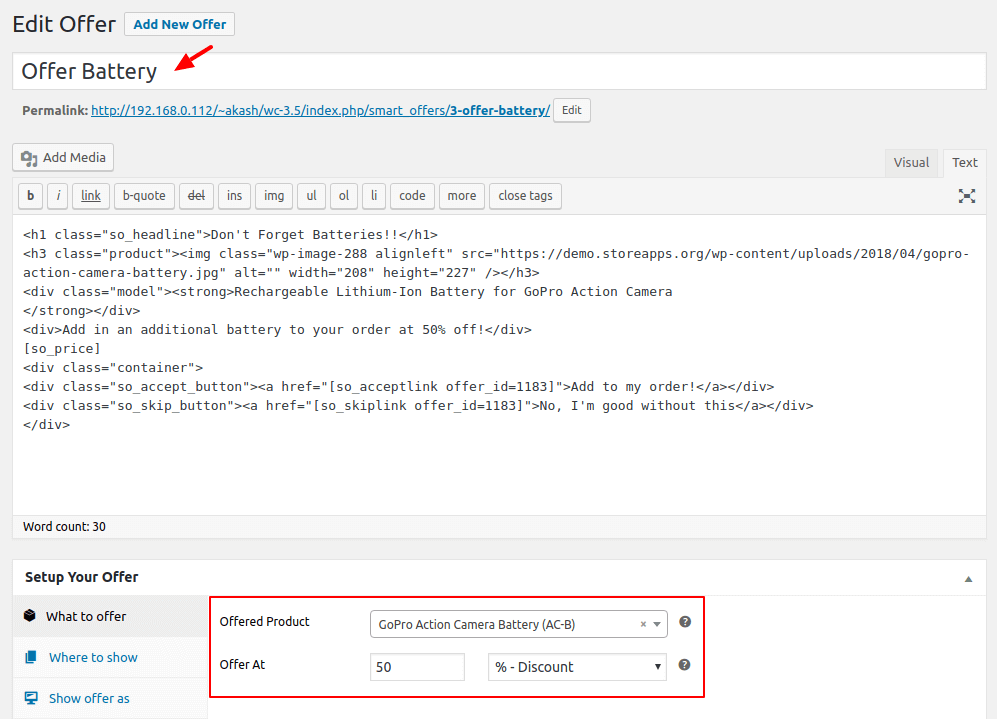Click the so_skip_button code line
This screenshot has width=997, height=719.
(x=418, y=406)
